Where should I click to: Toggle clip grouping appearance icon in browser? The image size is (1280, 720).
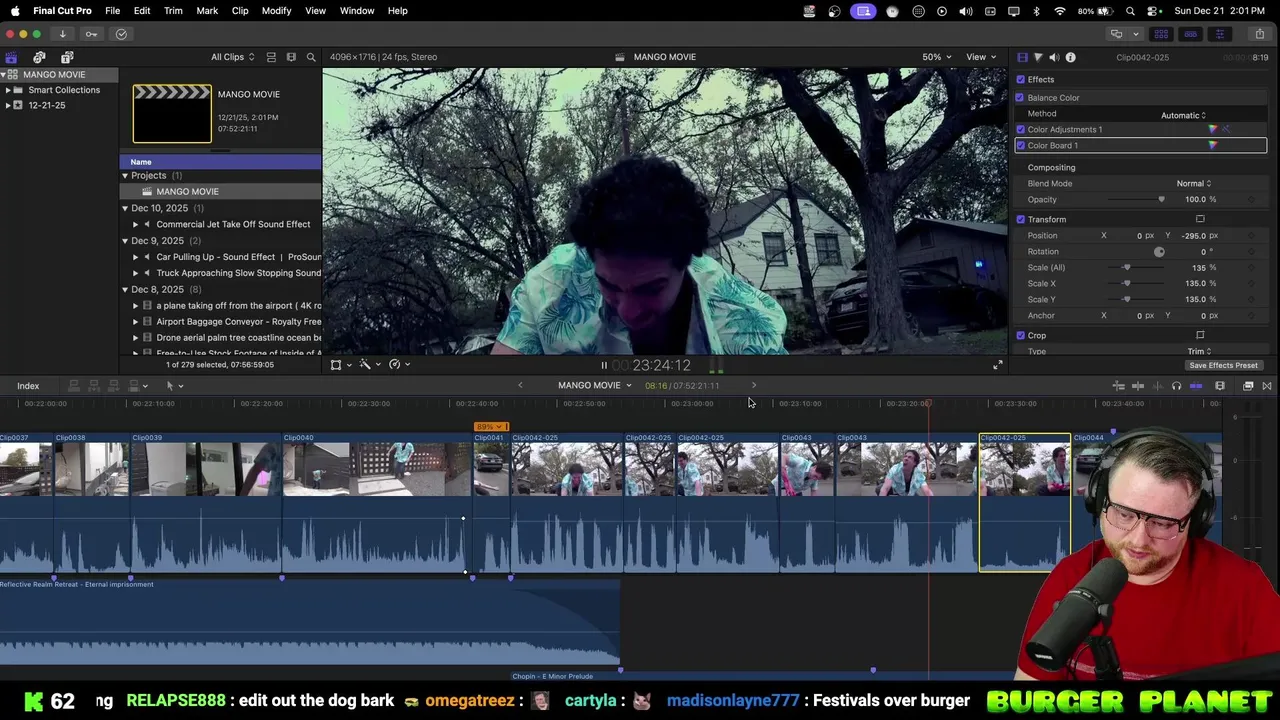click(x=271, y=57)
